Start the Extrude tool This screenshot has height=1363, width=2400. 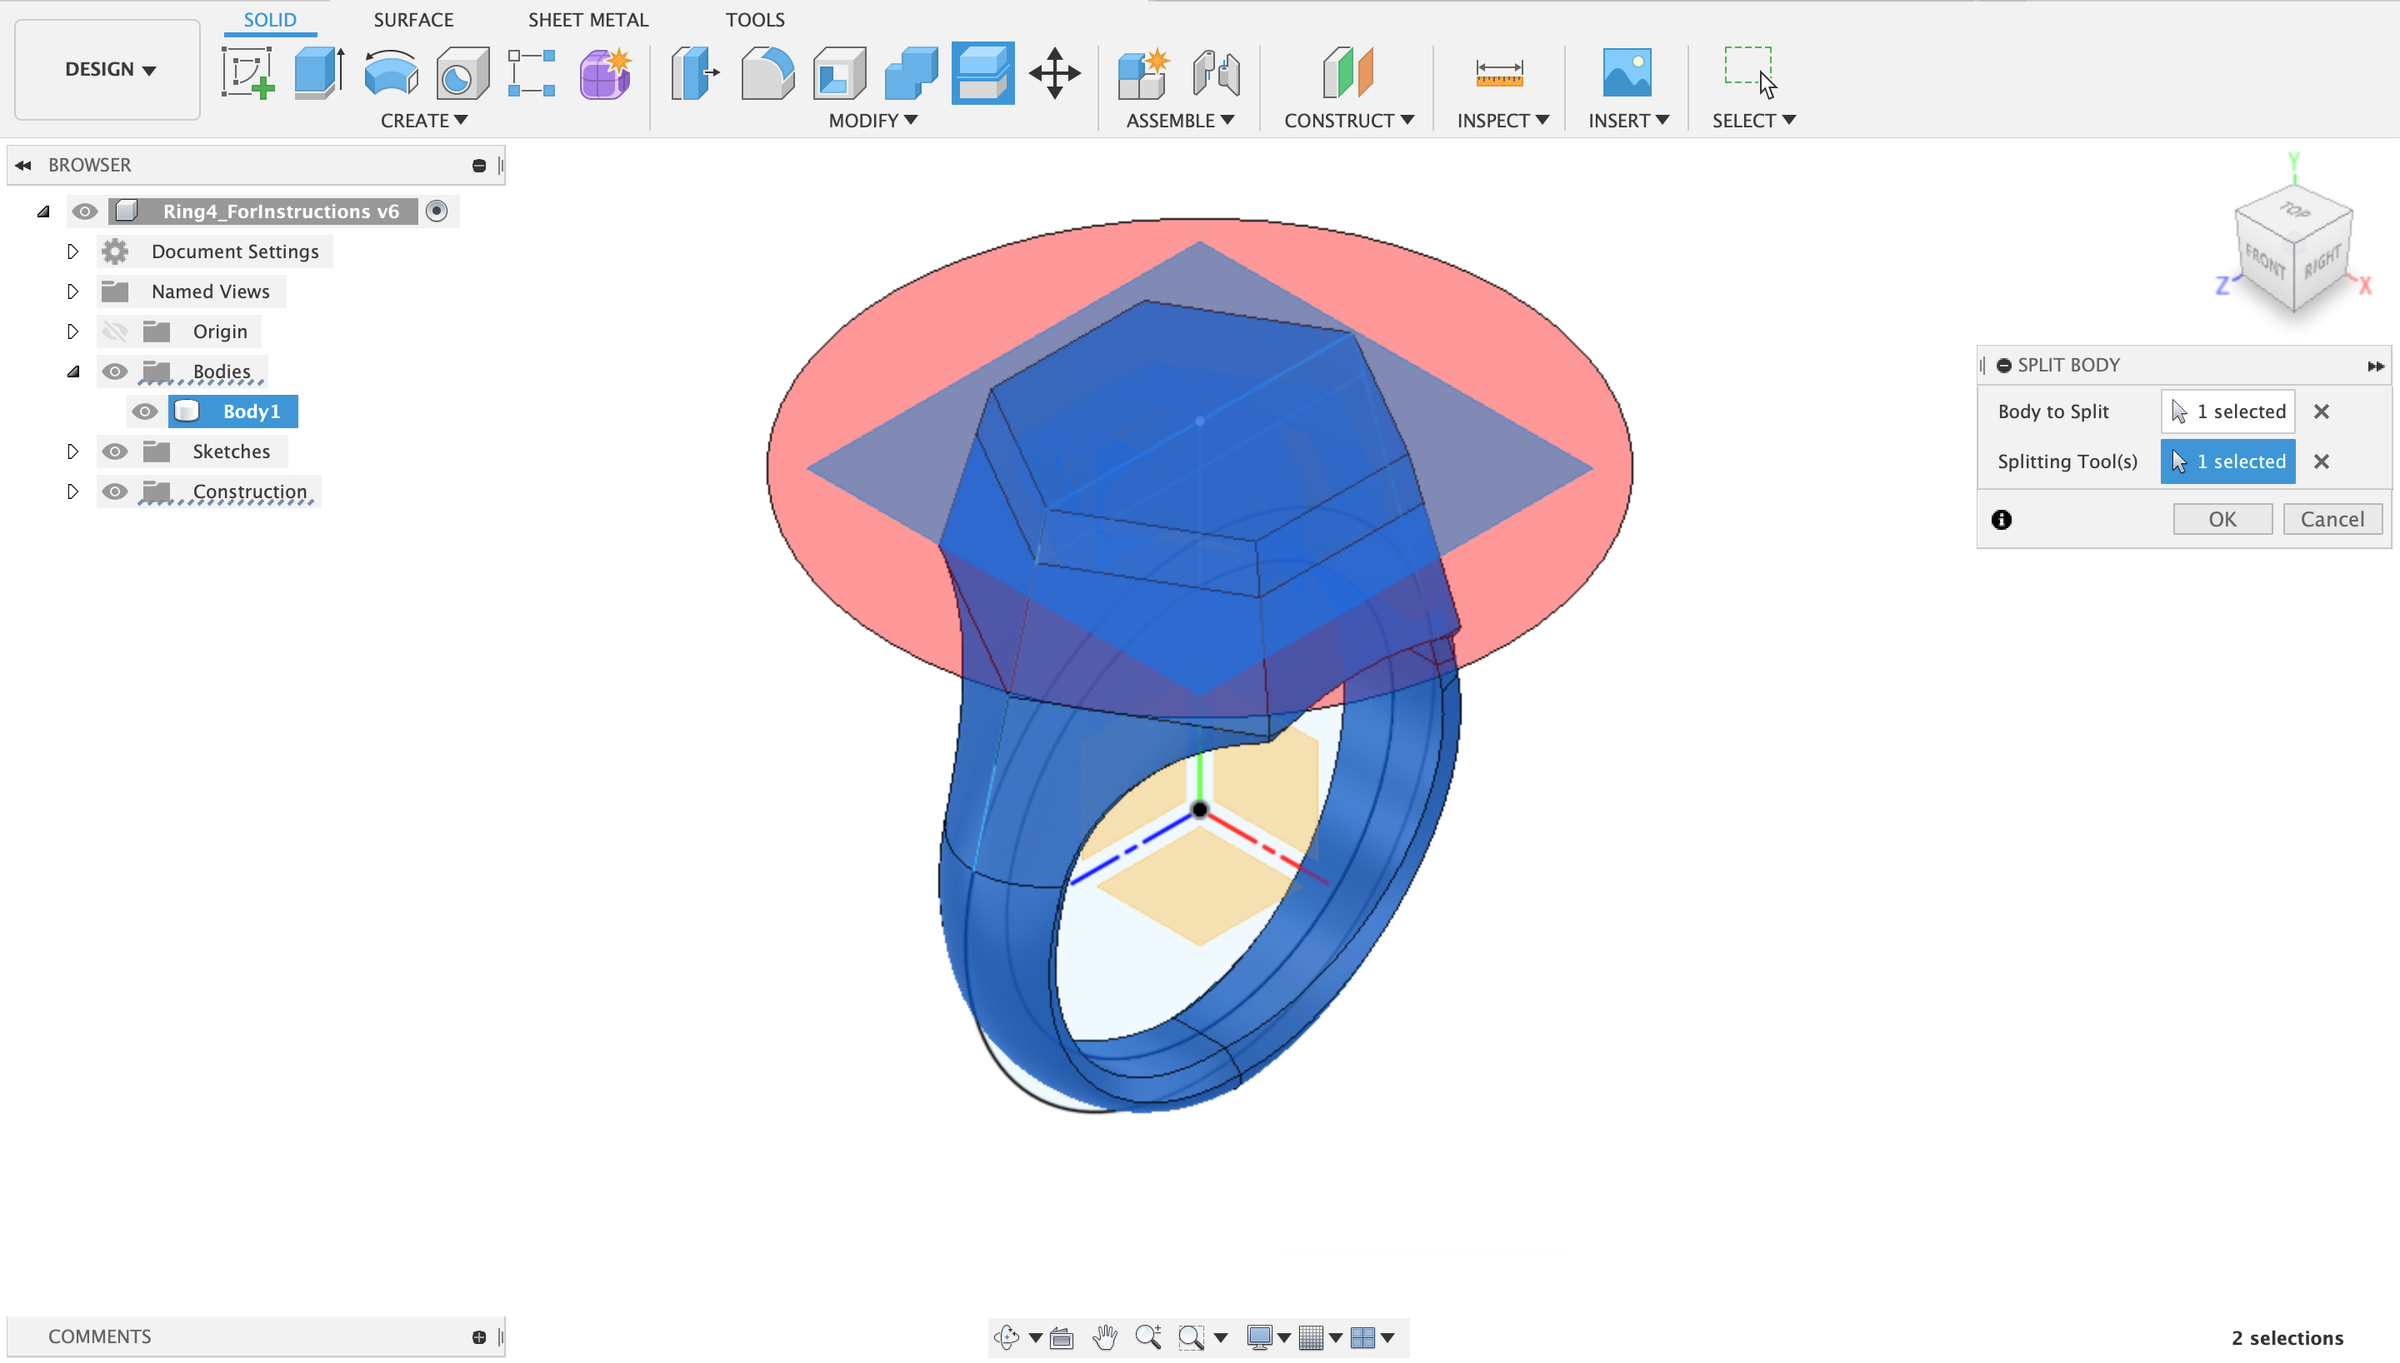[318, 72]
